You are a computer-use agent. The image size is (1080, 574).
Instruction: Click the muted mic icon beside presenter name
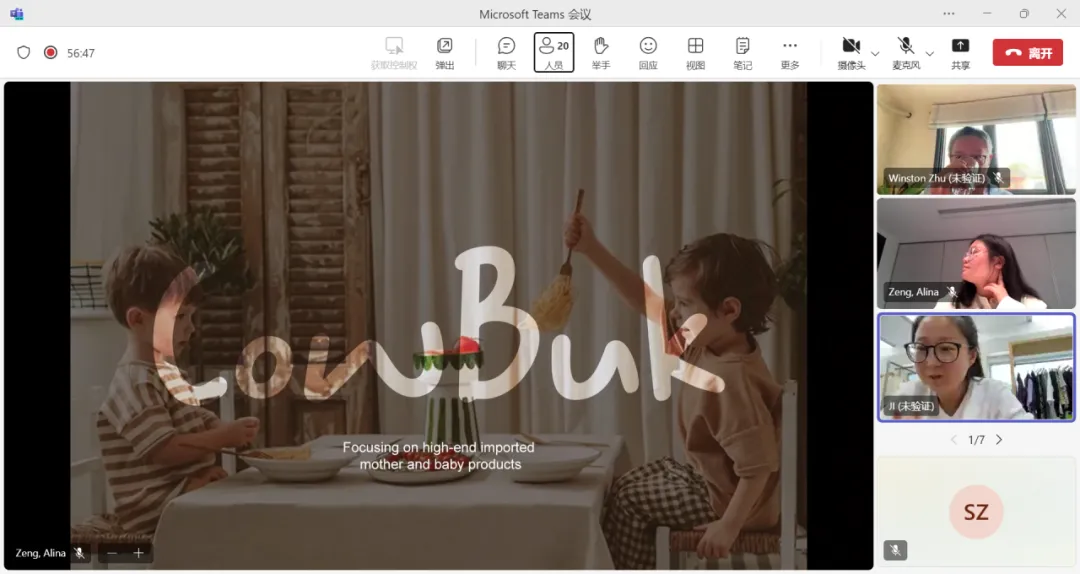click(x=80, y=553)
